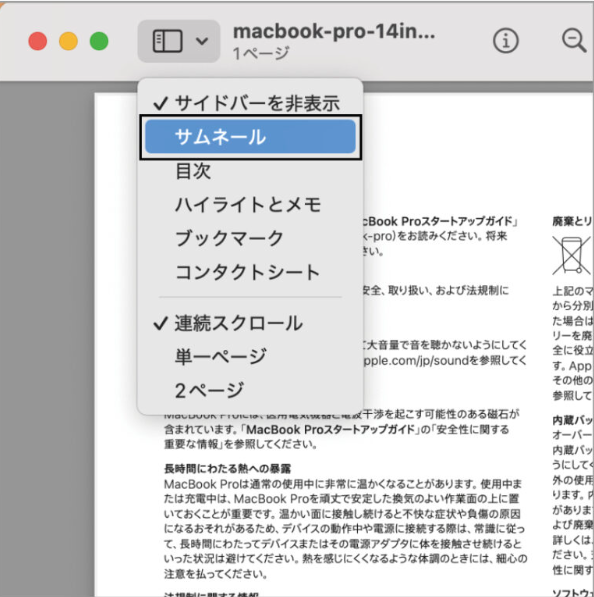The image size is (594, 597).
Task: Click the 1ページ page count subtitle
Action: (261, 54)
